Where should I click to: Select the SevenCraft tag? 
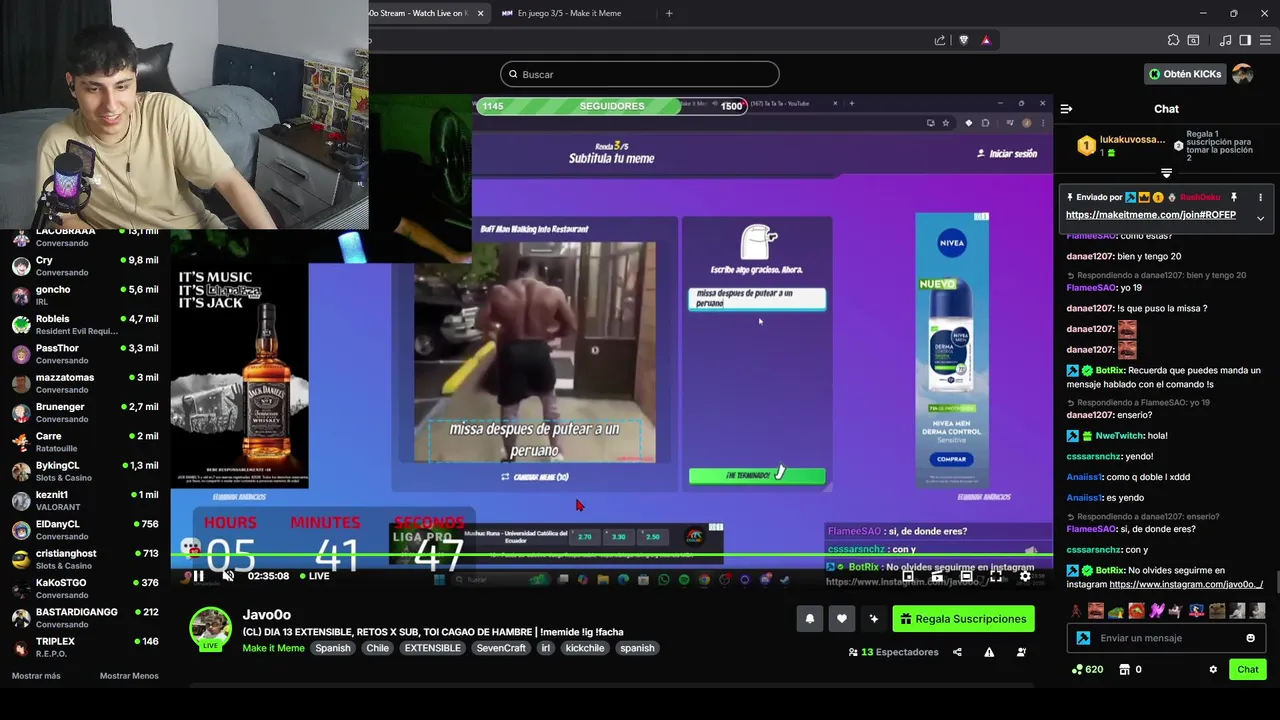click(501, 648)
